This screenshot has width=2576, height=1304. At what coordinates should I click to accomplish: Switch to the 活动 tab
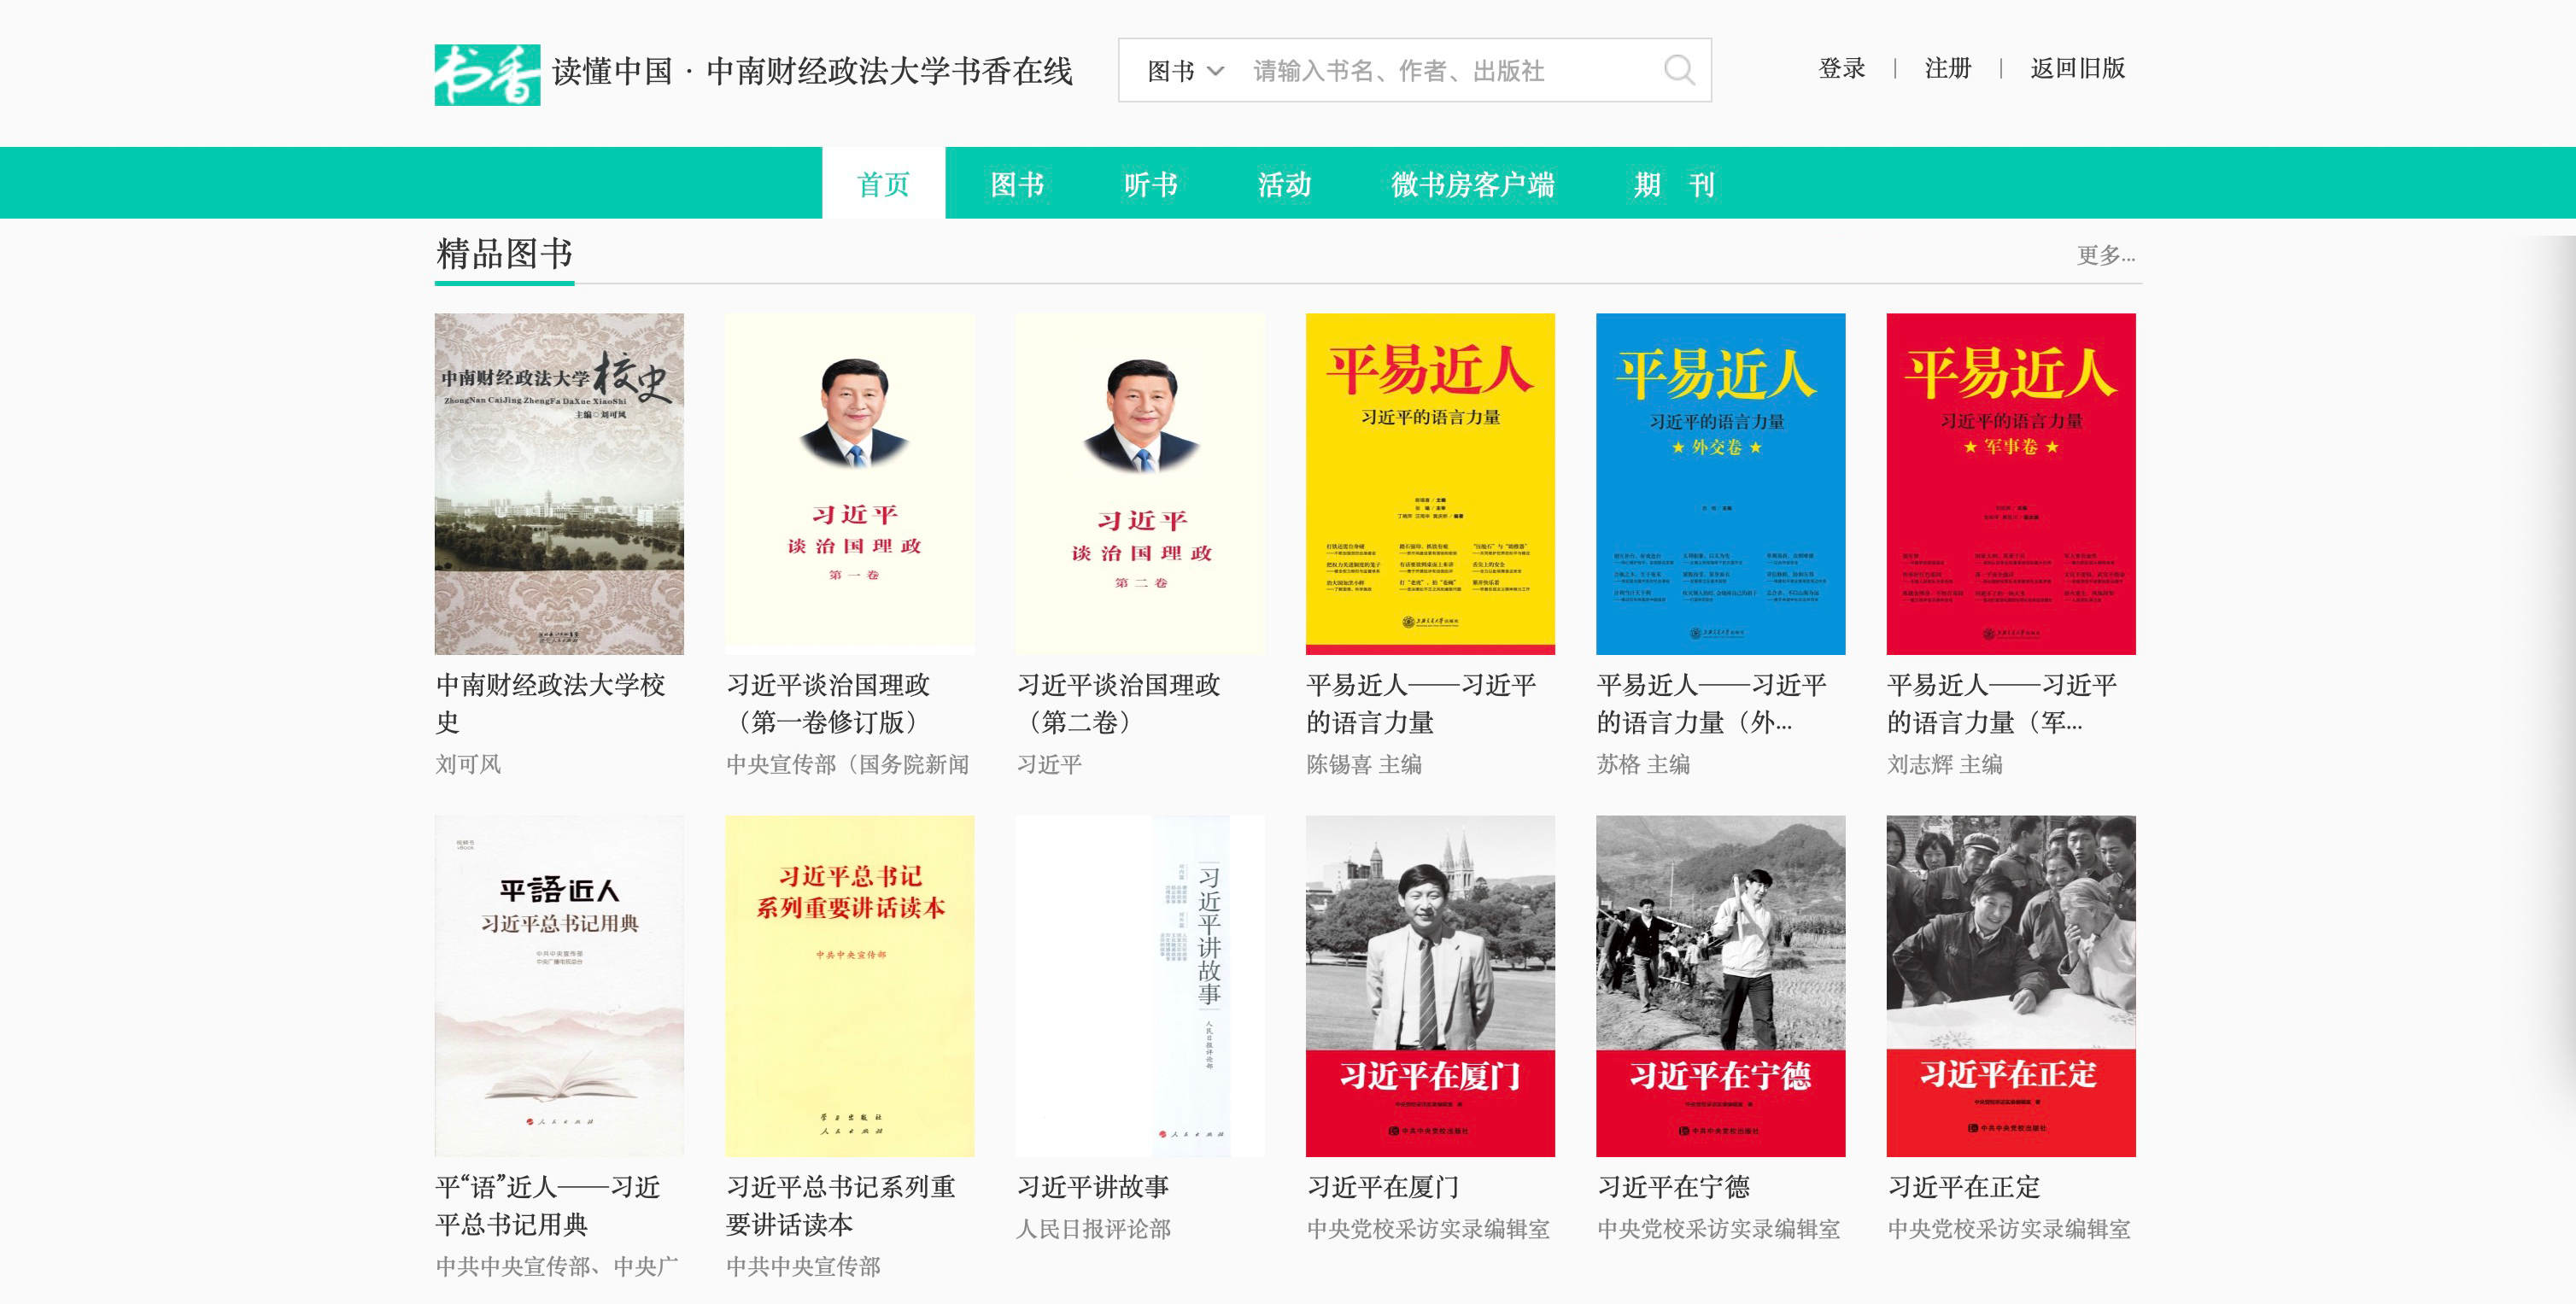click(1284, 184)
